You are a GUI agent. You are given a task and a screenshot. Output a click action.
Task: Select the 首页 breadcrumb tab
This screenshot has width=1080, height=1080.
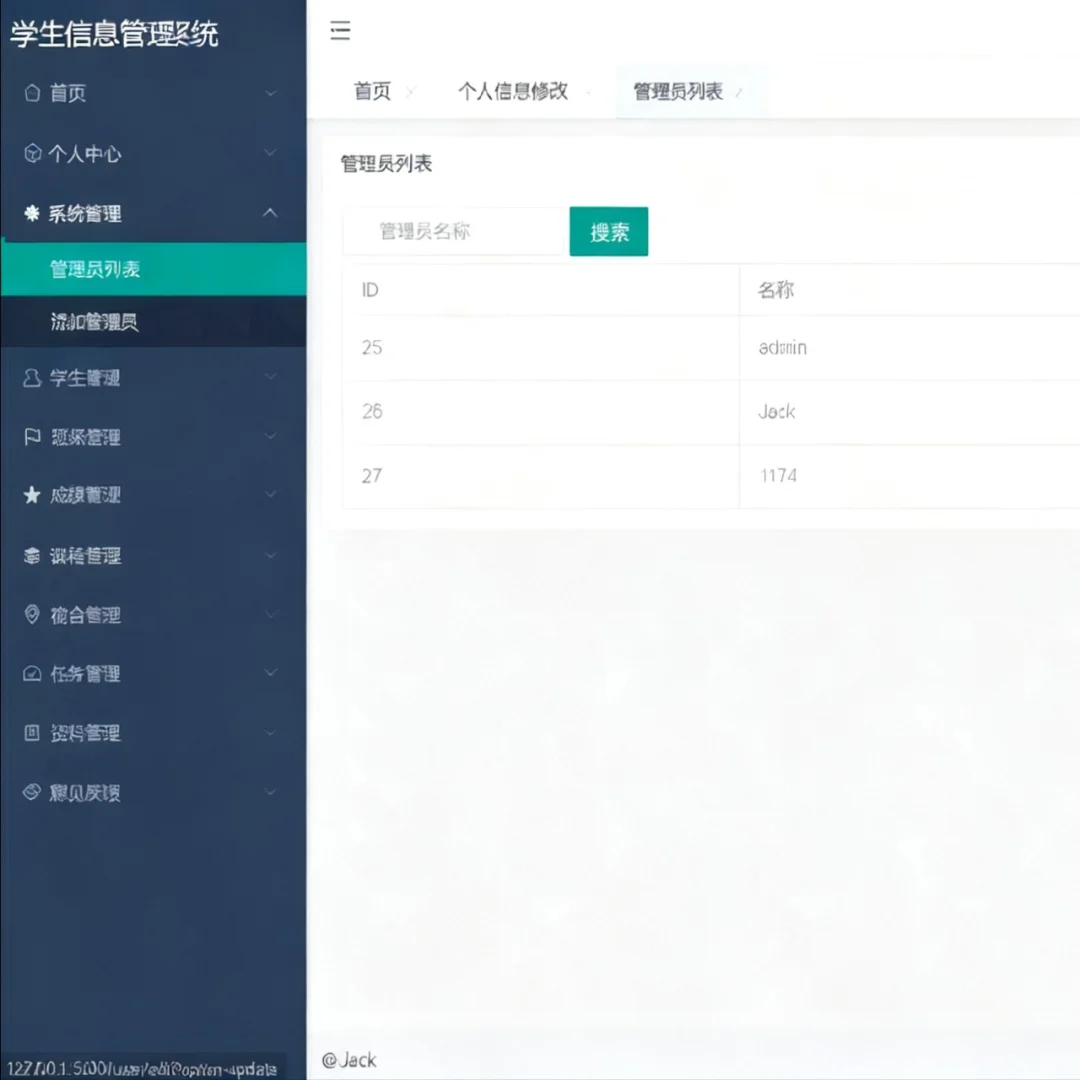point(371,91)
